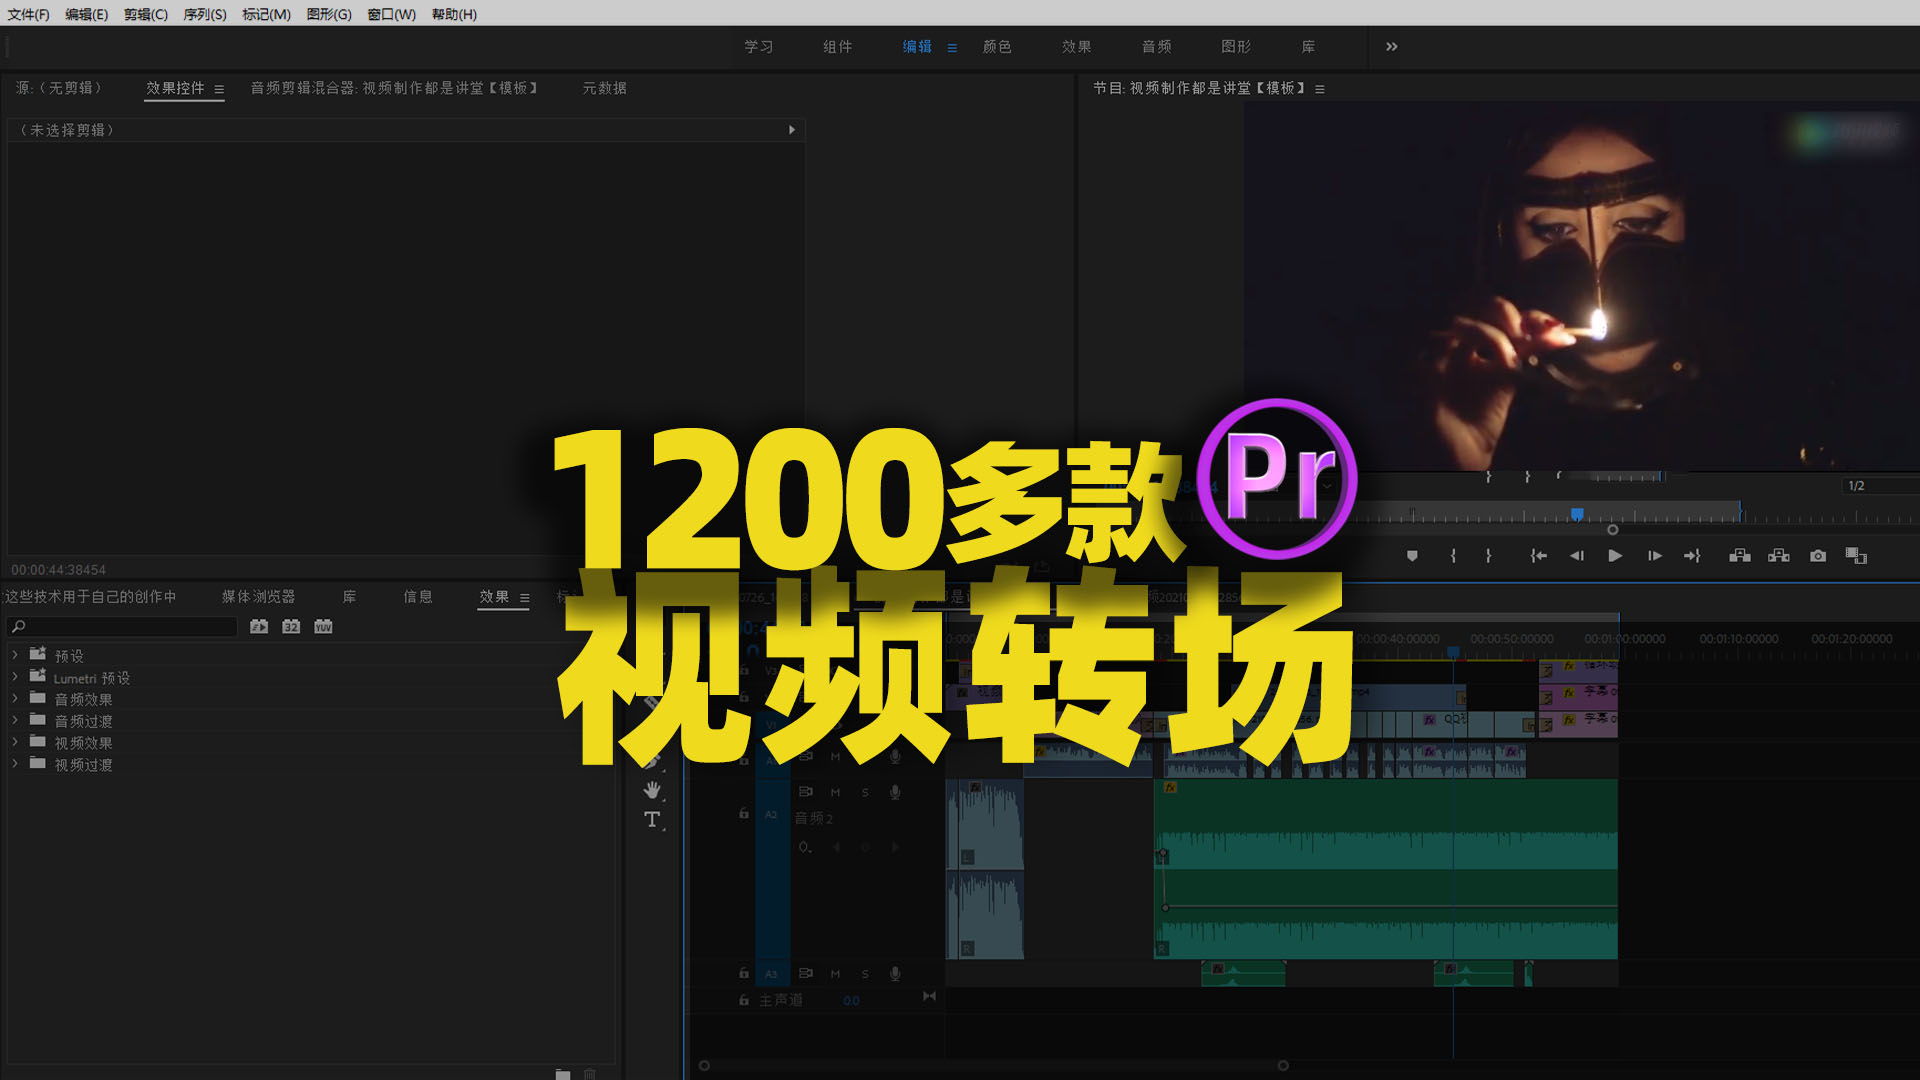Go to Out point
Viewport: 1920px width, 1080px height.
pos(1692,556)
